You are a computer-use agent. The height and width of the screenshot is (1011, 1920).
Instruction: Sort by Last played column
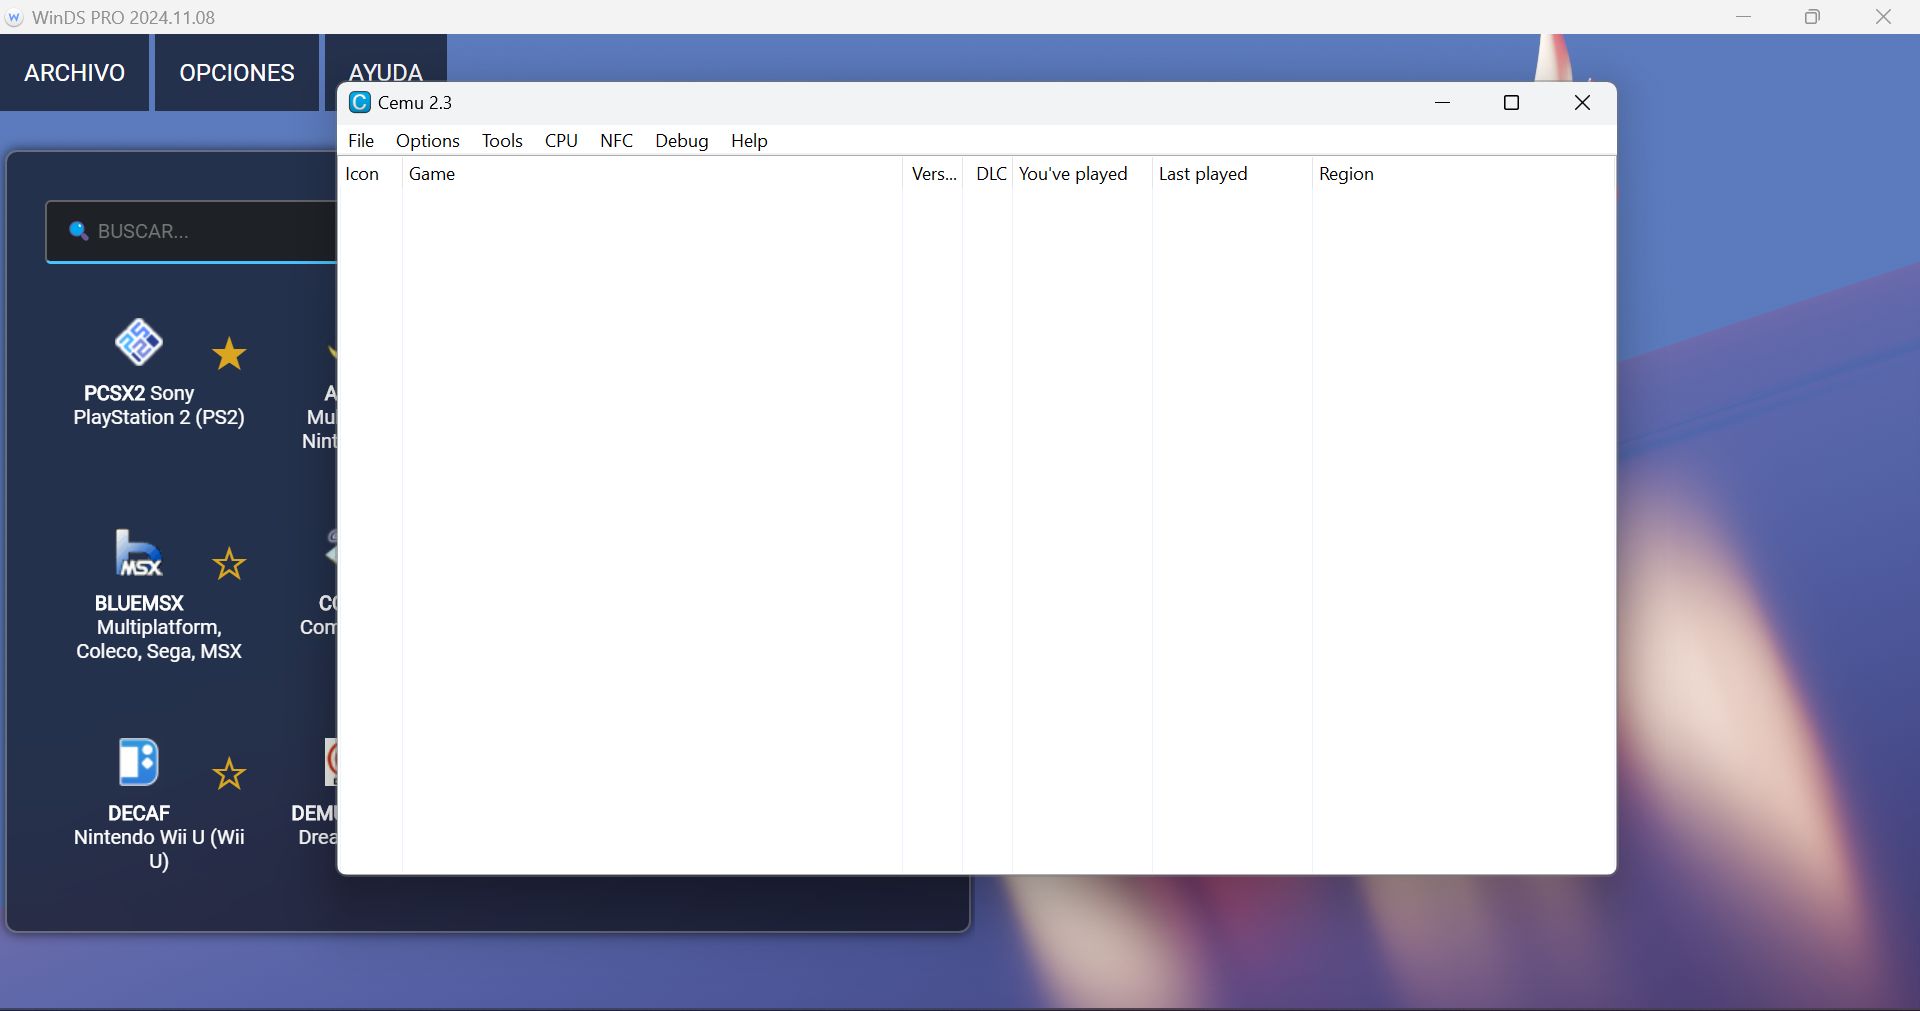(1232, 174)
